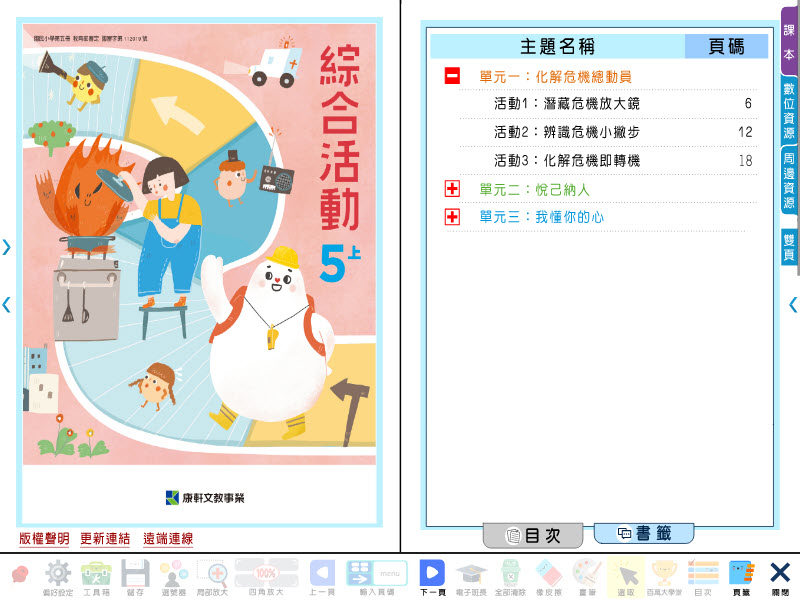
Task: Collapse 單元一 with the minus icon
Action: tap(452, 76)
